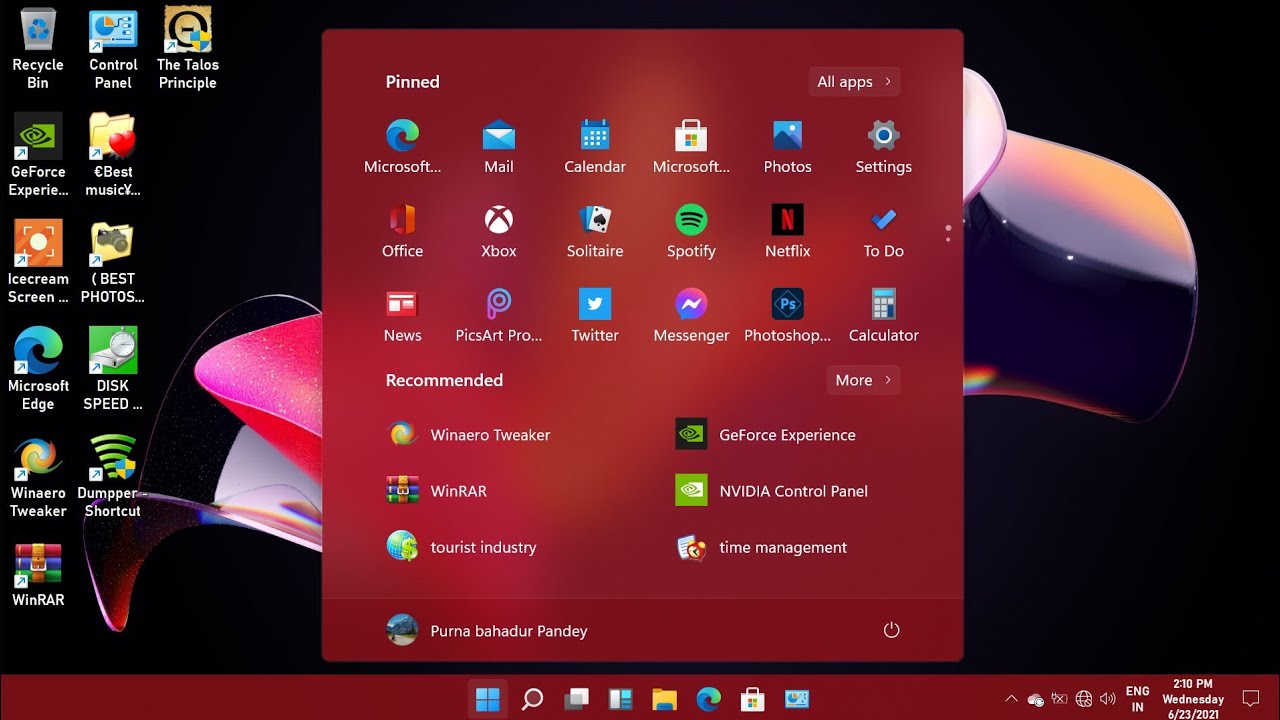
Task: Go to next pinned apps page dots
Action: pyautogui.click(x=948, y=233)
